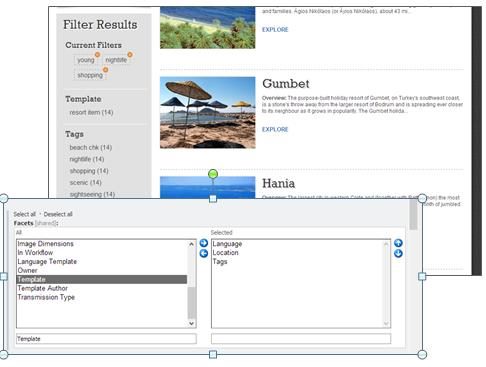
Task: Move selected facet right with blue arrow
Action: click(204, 243)
